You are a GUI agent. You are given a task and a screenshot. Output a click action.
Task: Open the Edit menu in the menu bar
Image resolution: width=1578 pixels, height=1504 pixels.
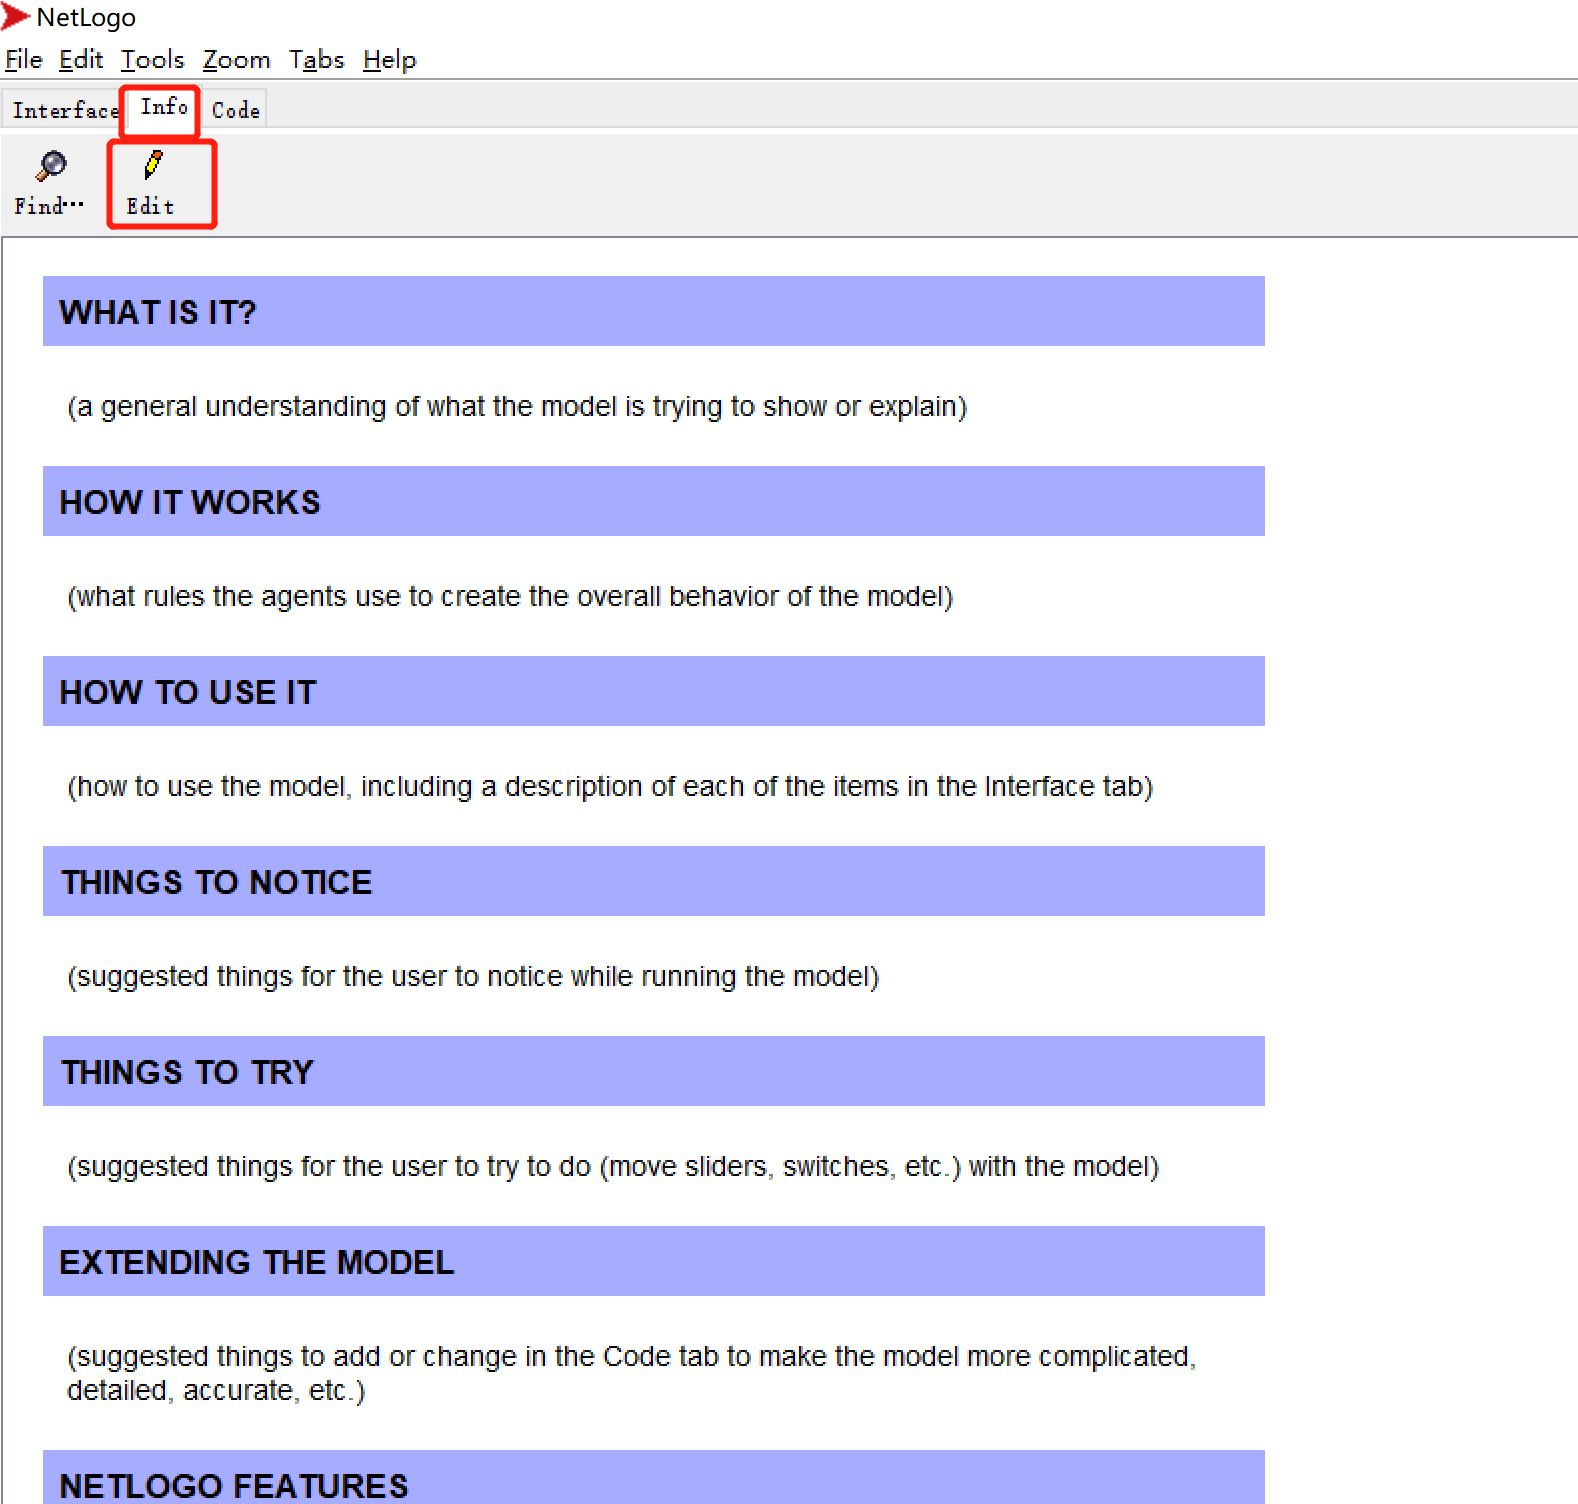(81, 60)
